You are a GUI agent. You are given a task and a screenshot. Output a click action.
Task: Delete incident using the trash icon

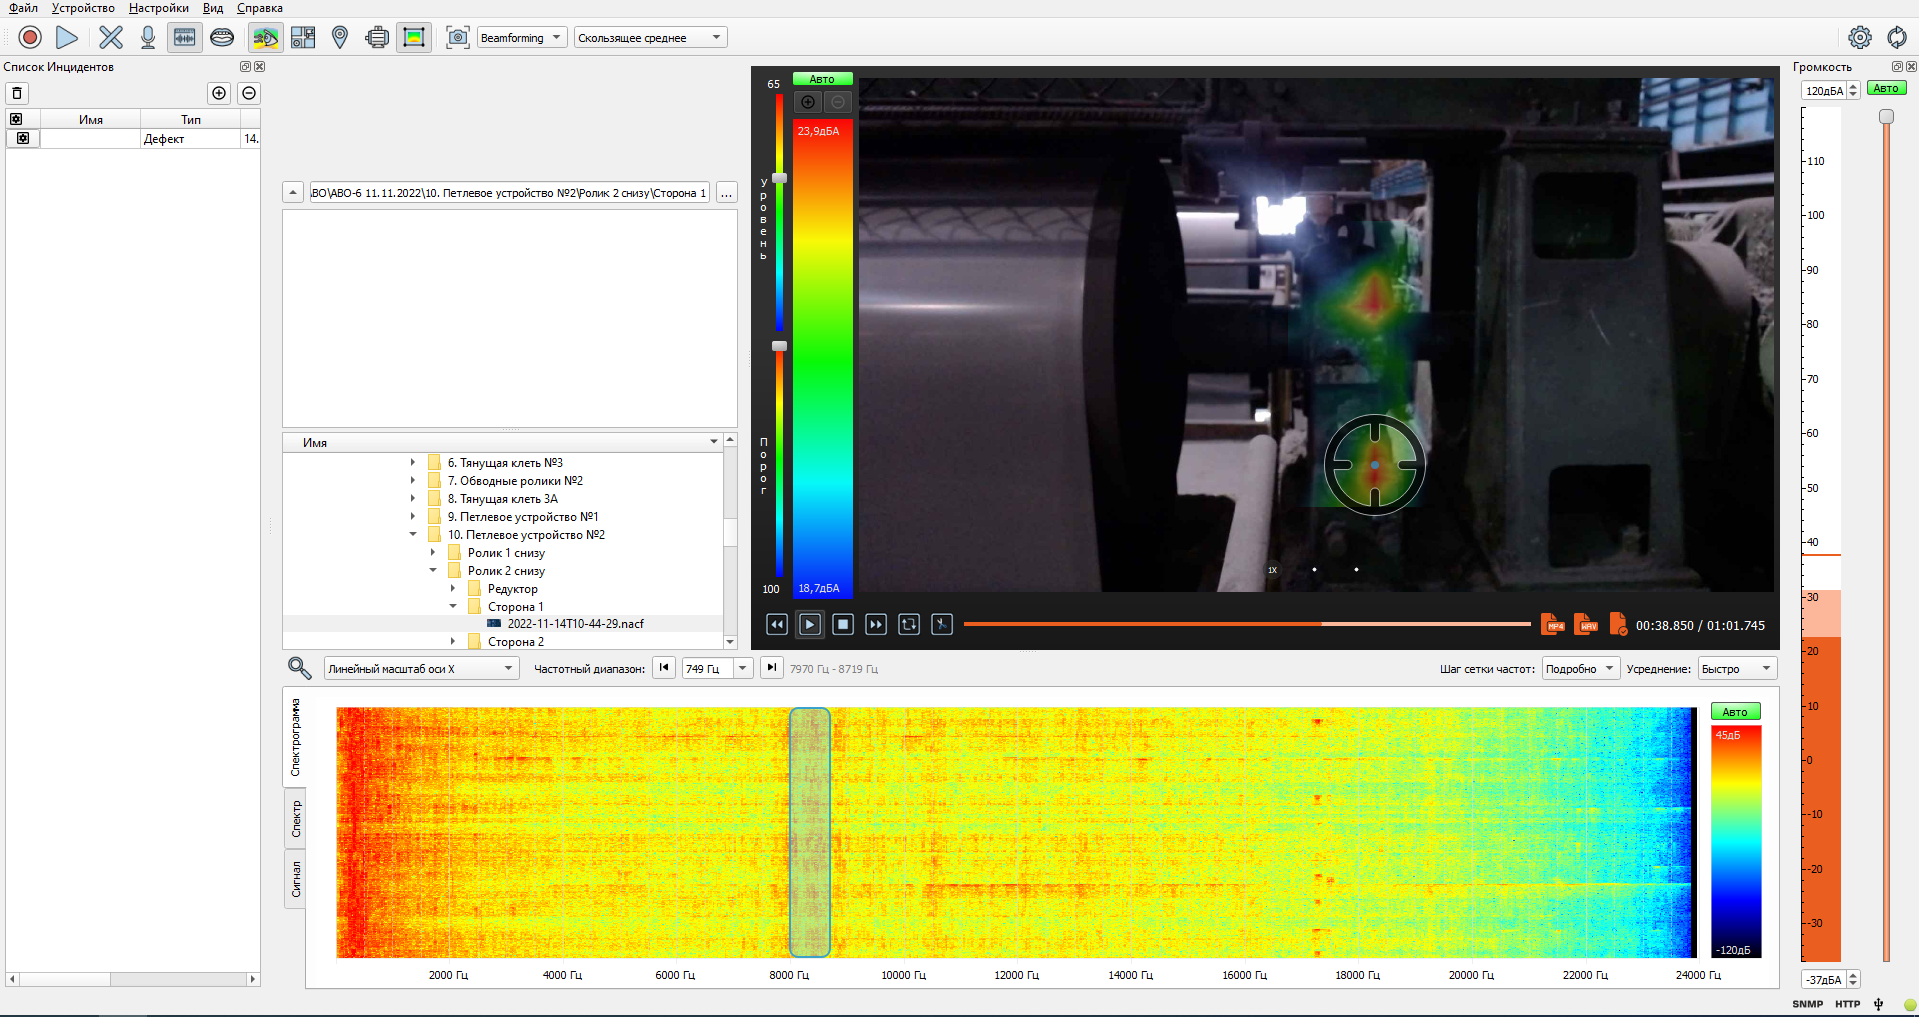(x=17, y=93)
